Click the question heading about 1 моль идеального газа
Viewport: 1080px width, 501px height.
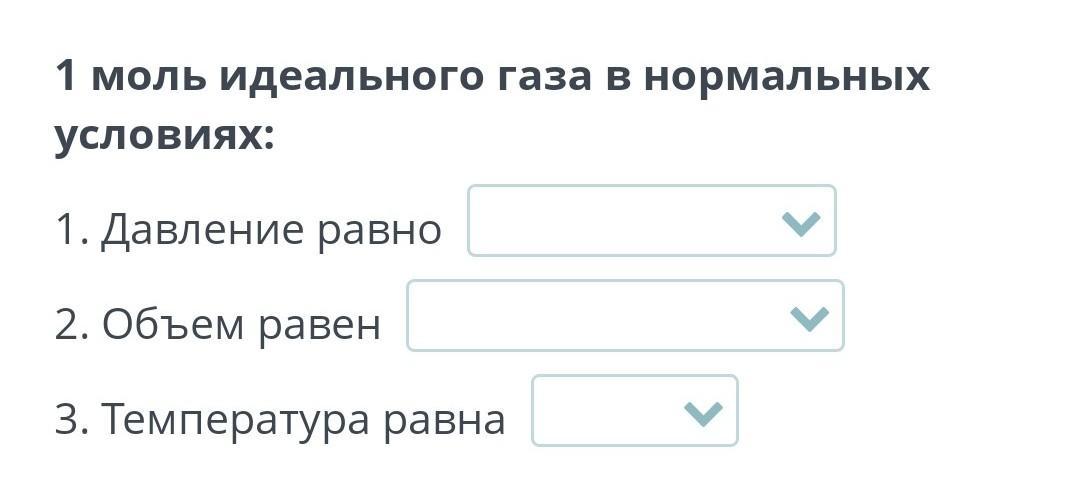pos(492,105)
